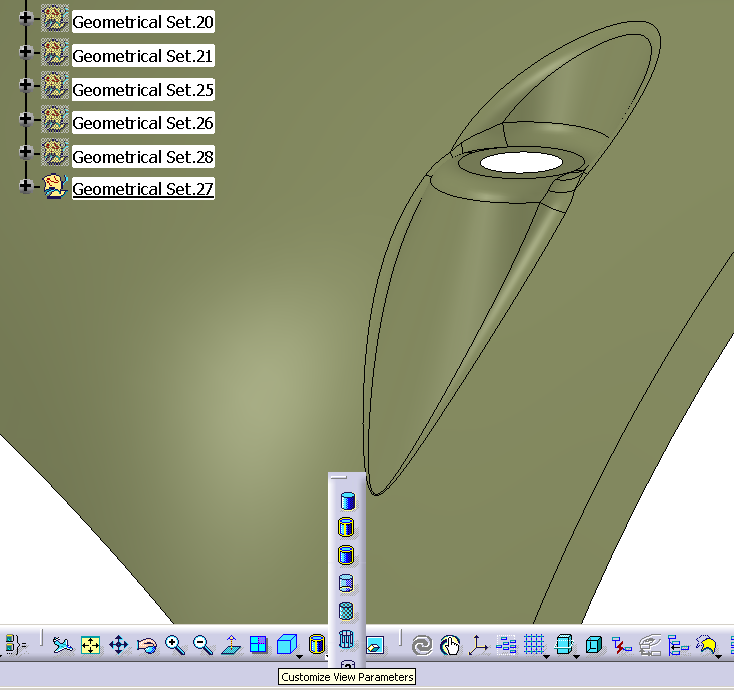Image resolution: width=734 pixels, height=690 pixels.
Task: Expand the Geometrical Set.27 tree node
Action: pos(25,186)
